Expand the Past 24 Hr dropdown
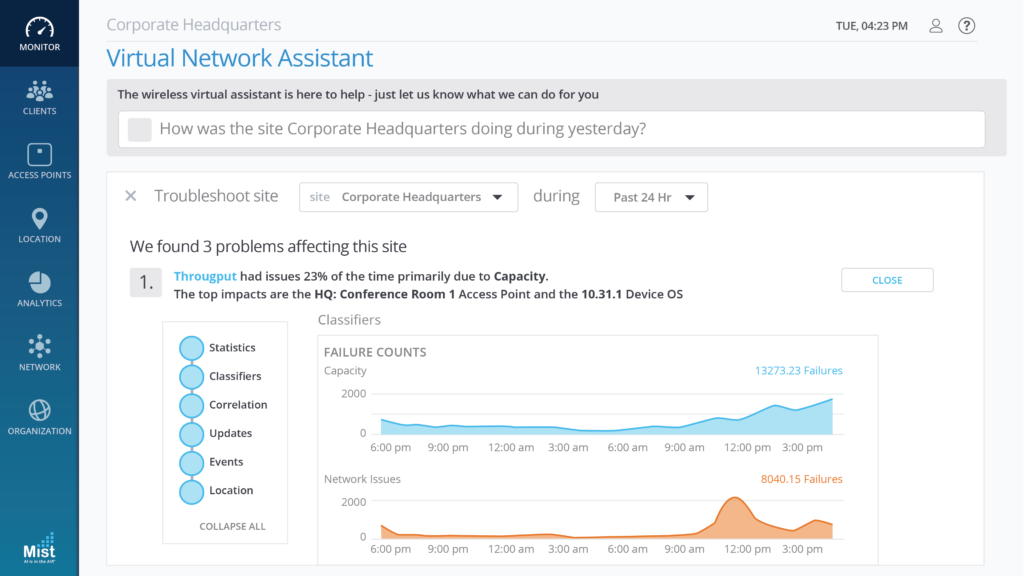The height and width of the screenshot is (576, 1024). coord(651,197)
